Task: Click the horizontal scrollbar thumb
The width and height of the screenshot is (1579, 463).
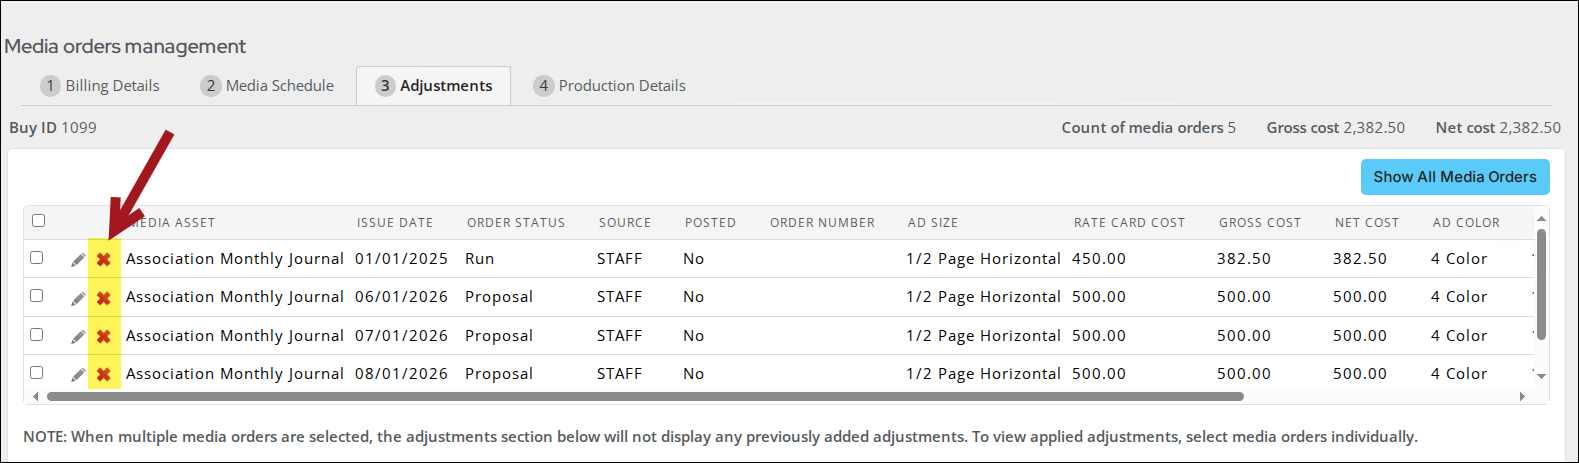Action: point(645,397)
